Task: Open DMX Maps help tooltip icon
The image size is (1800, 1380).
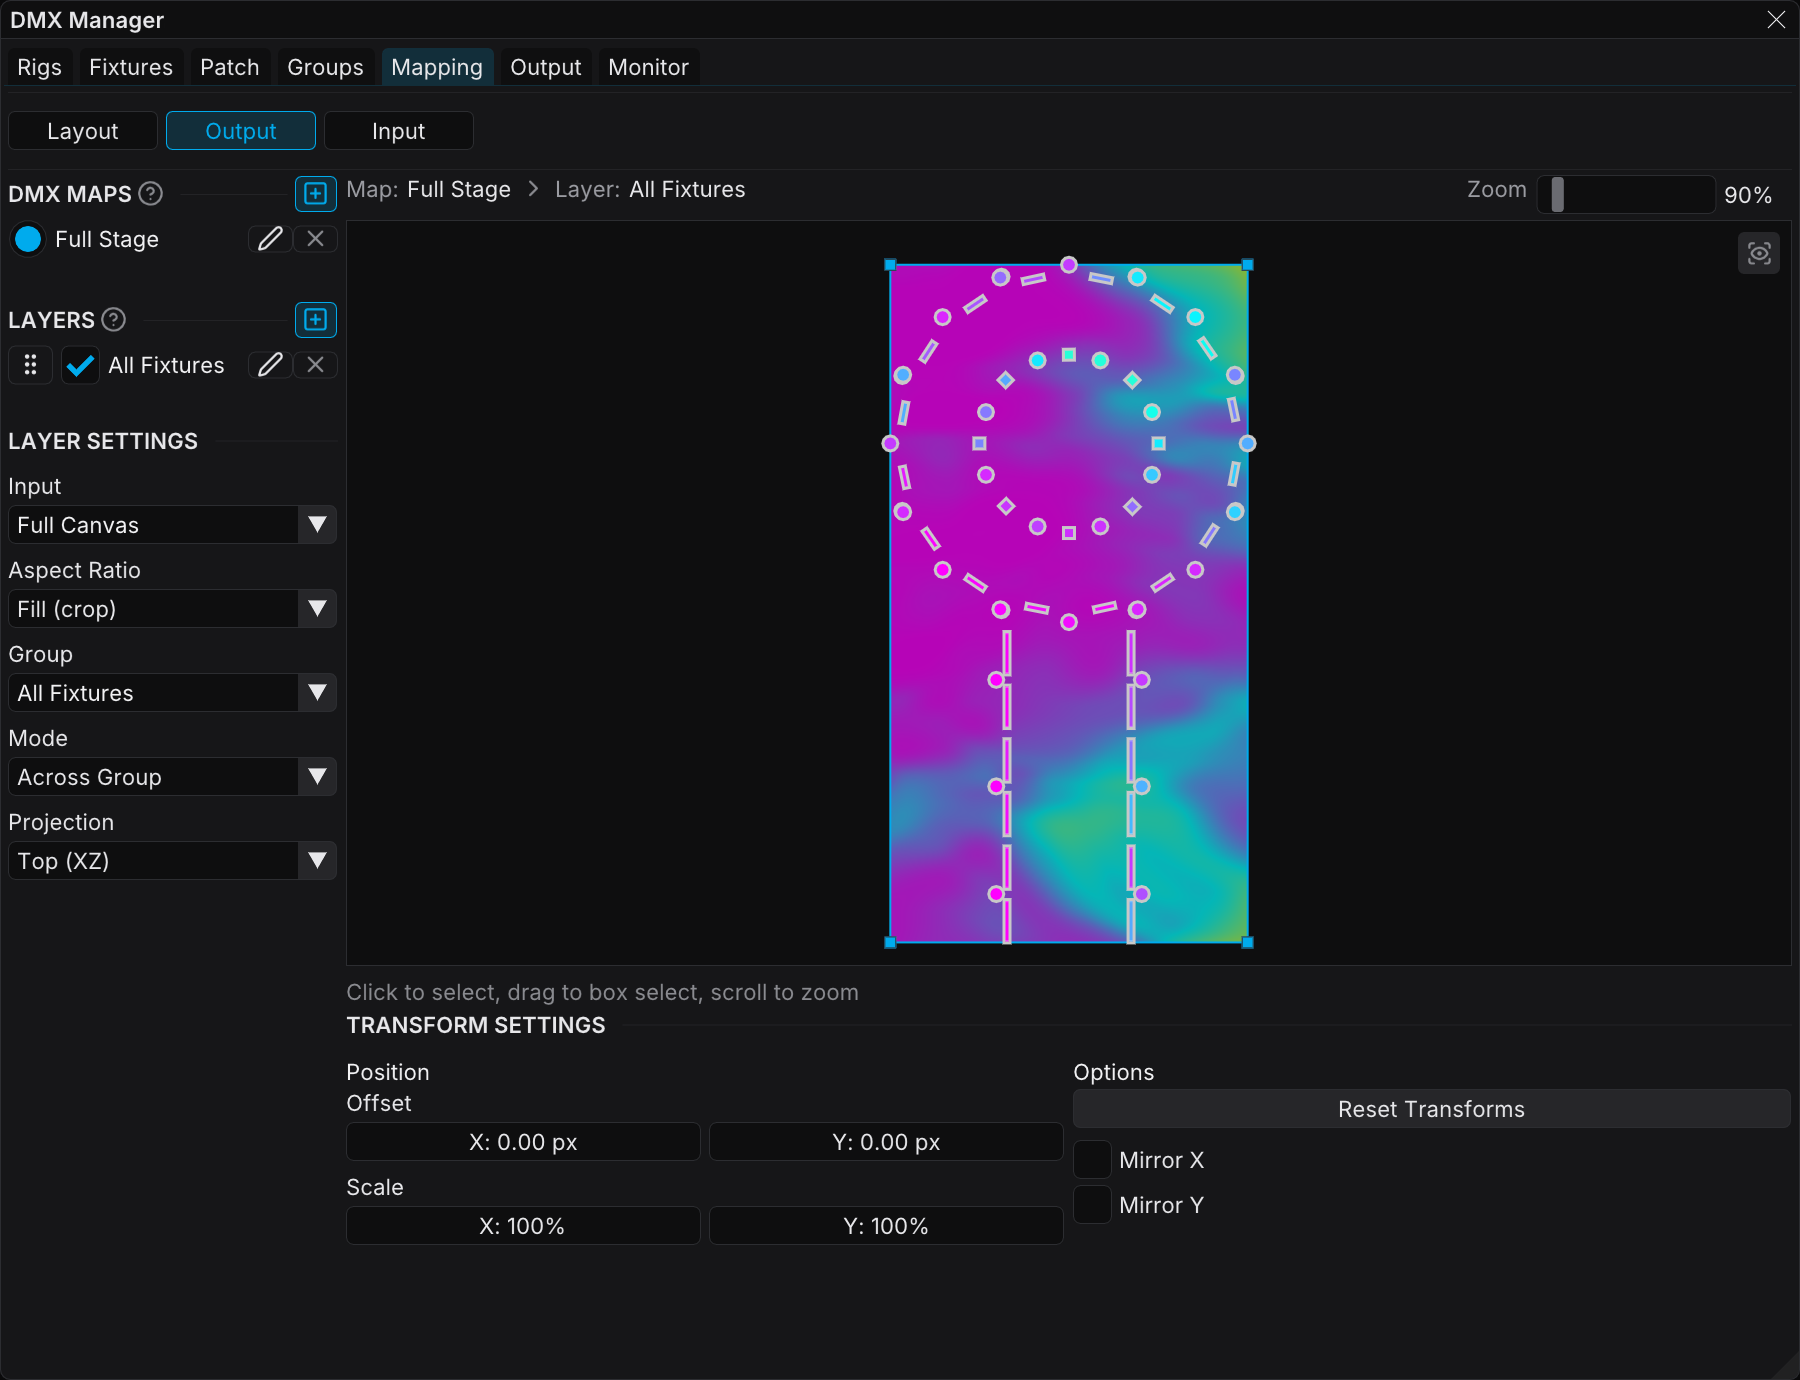Action: pos(150,193)
